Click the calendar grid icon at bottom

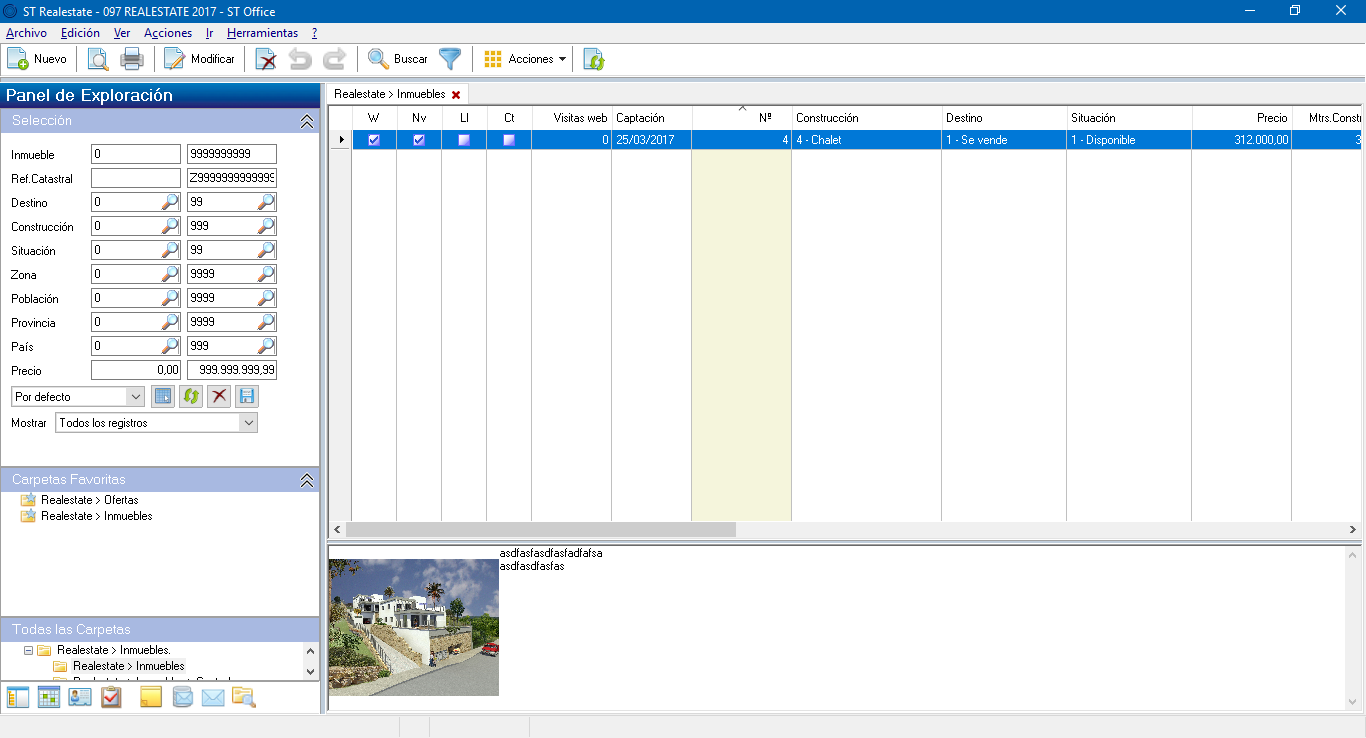point(49,697)
